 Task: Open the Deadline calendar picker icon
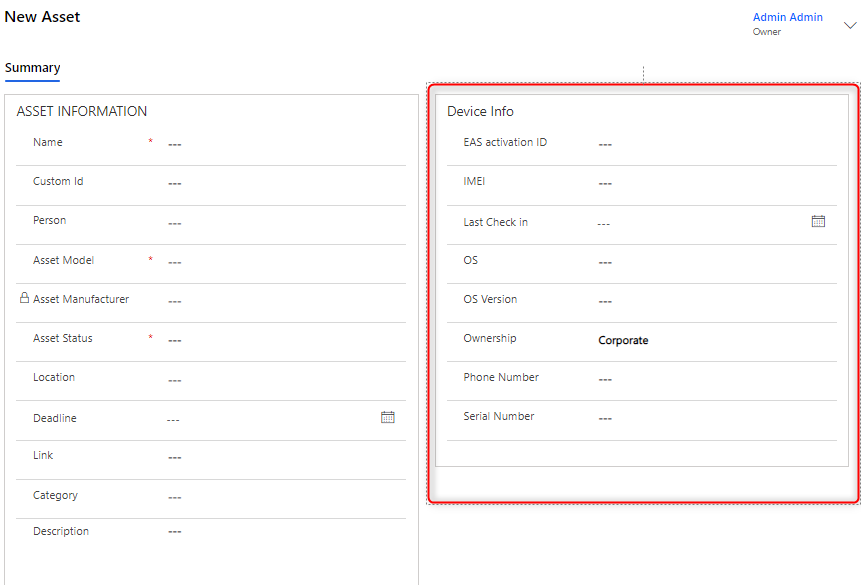(388, 417)
